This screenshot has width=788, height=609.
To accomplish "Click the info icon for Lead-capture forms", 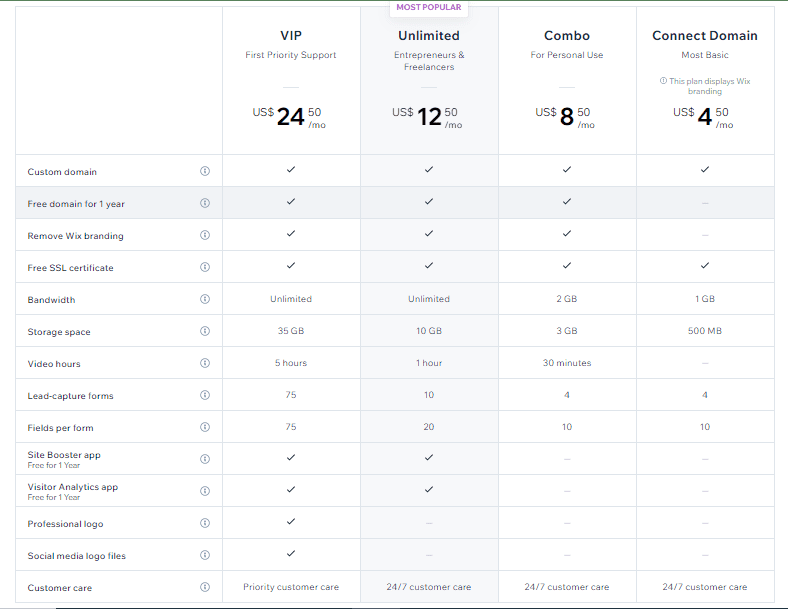I will click(x=205, y=395).
